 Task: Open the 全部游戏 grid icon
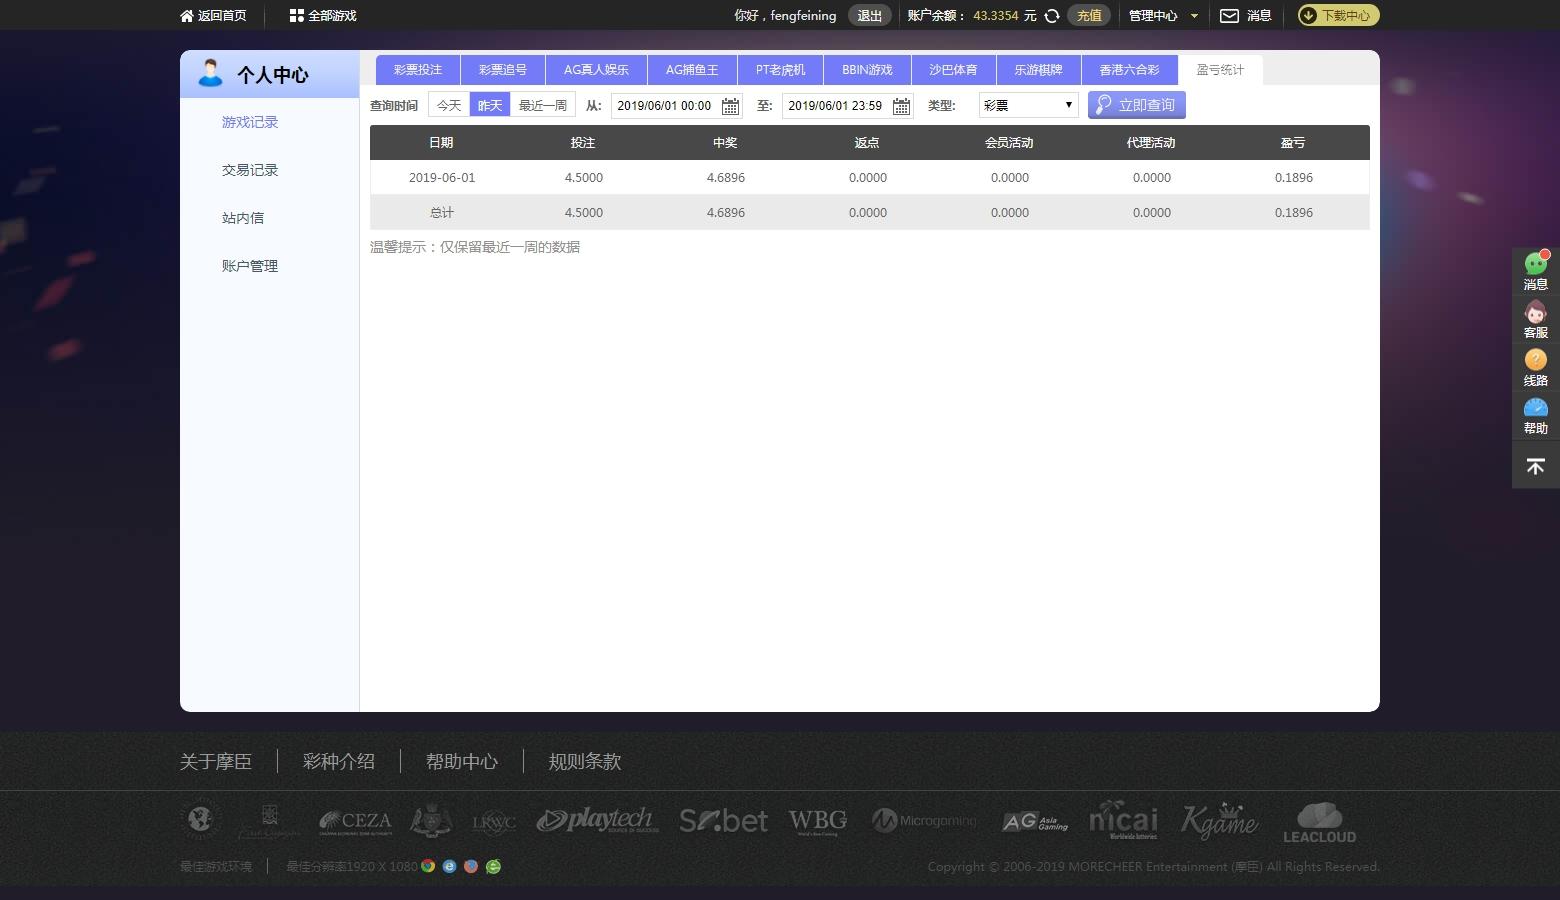(x=296, y=15)
